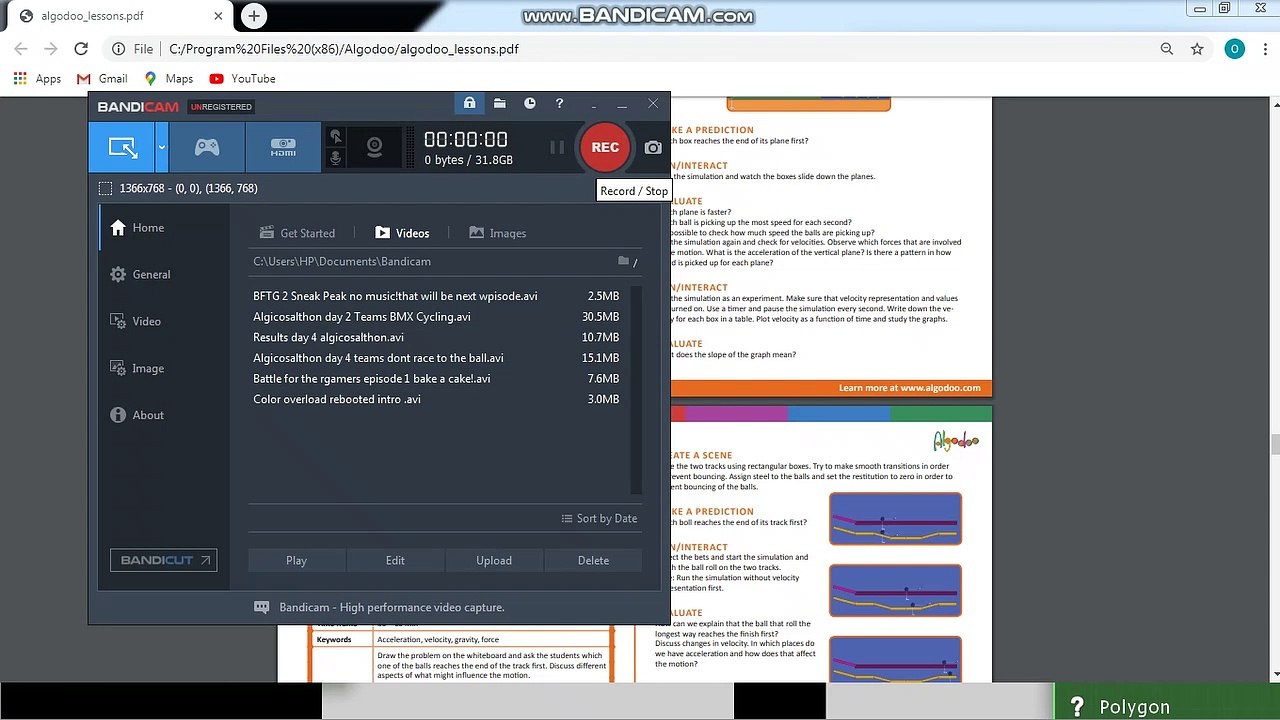
Task: Click the Bandicam status message chat icon
Action: coord(262,607)
